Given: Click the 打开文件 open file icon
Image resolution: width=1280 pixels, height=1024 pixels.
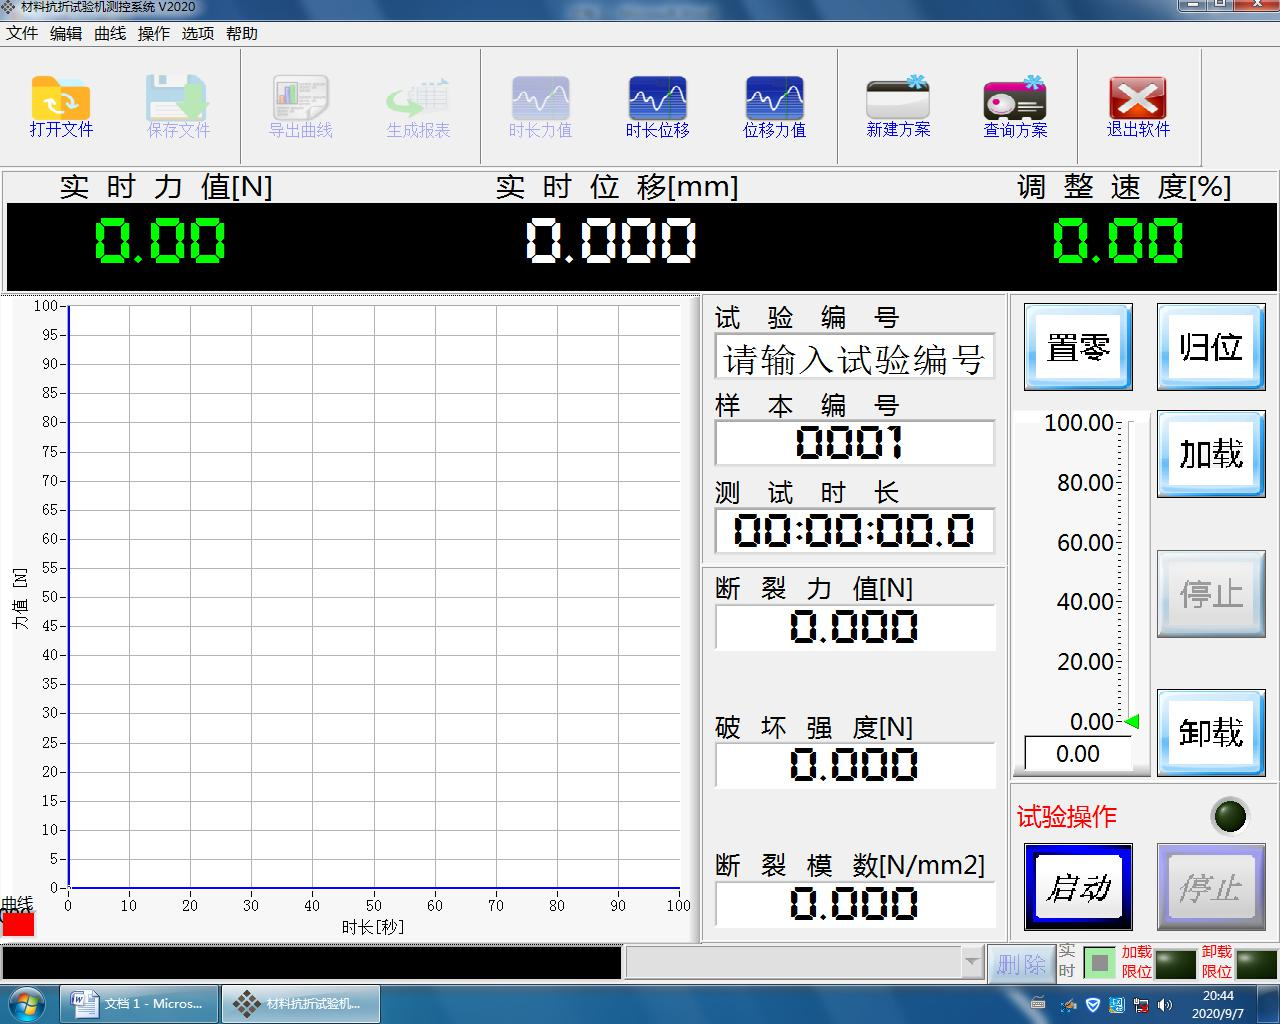Looking at the screenshot, I should tap(61, 106).
